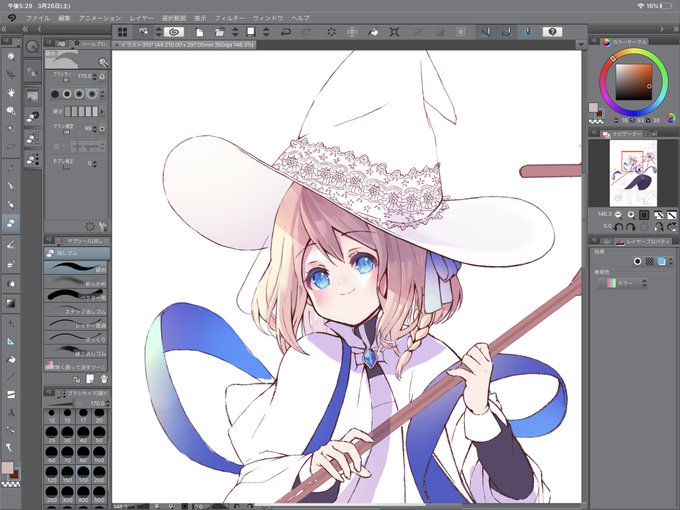Enable the layer color effect in Layer Property

(661, 261)
